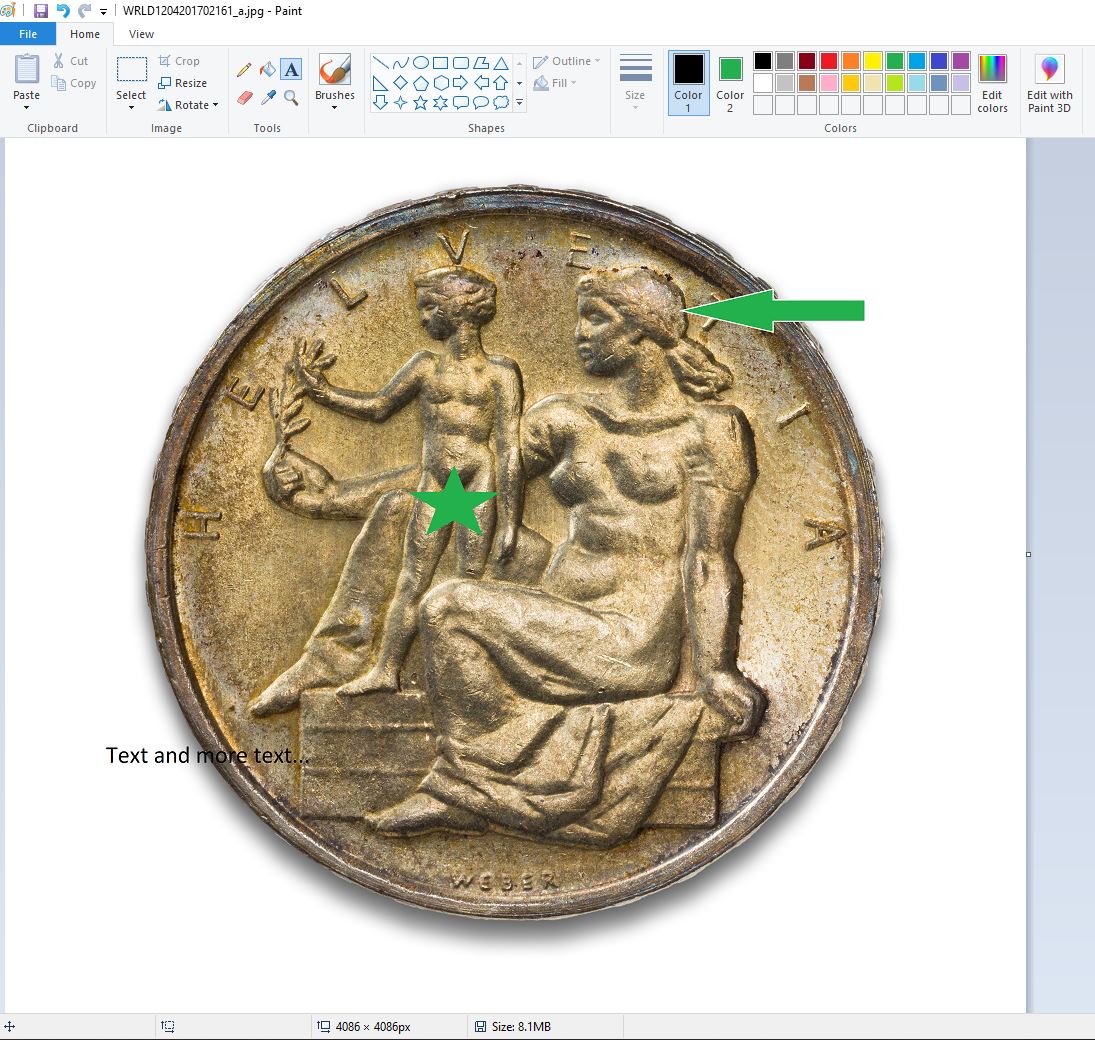Click the Cut button

71,61
